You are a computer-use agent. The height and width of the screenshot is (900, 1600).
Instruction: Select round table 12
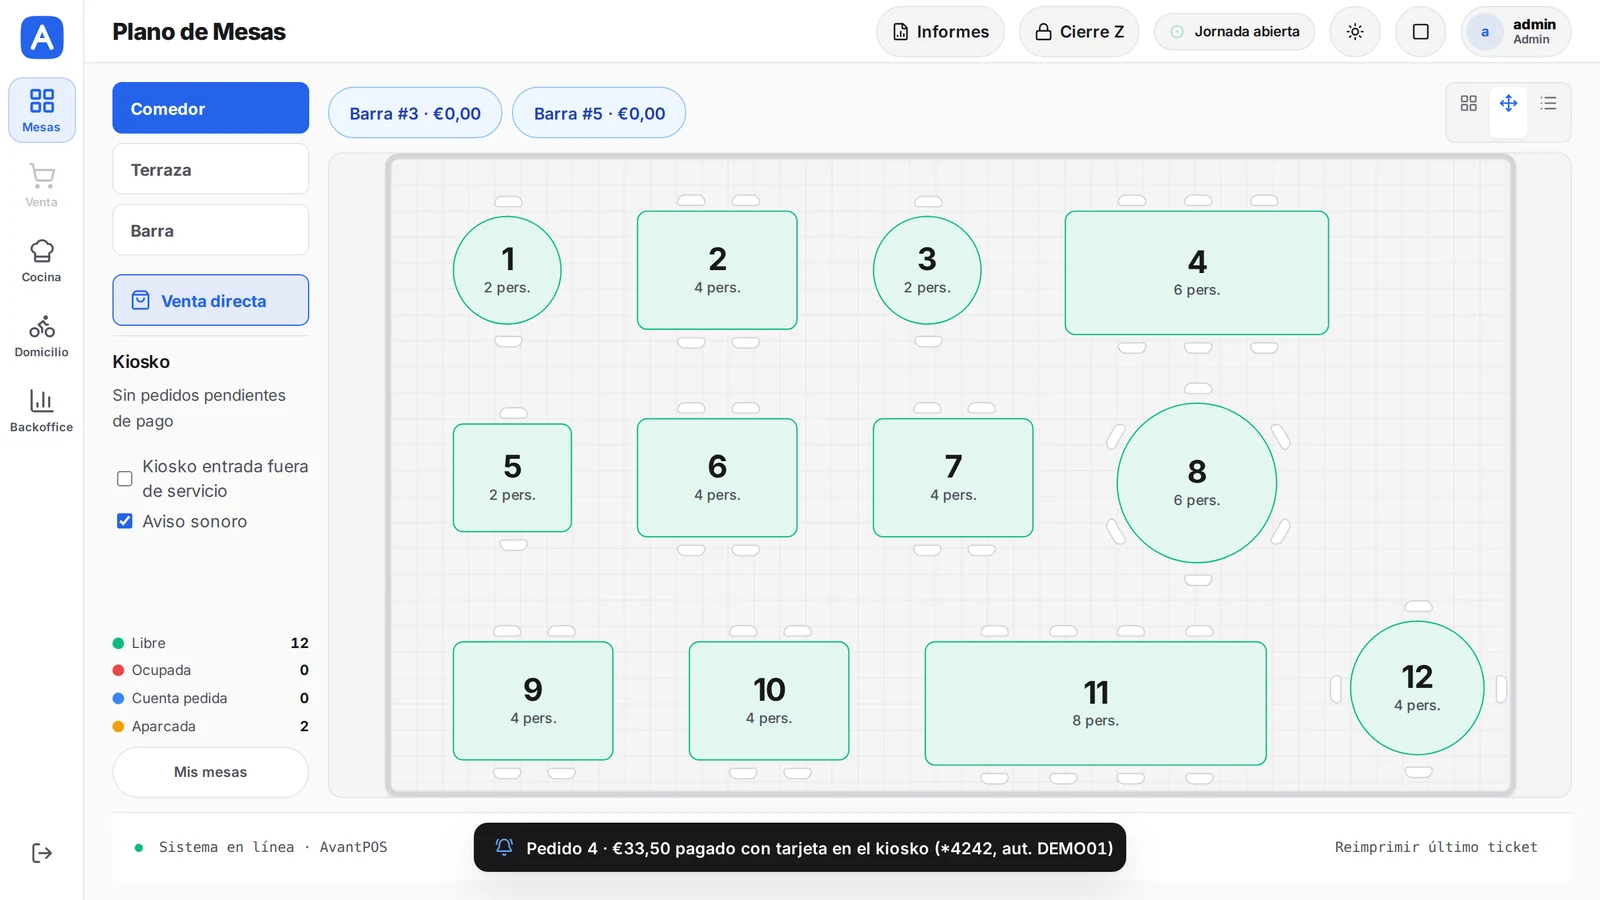1417,688
